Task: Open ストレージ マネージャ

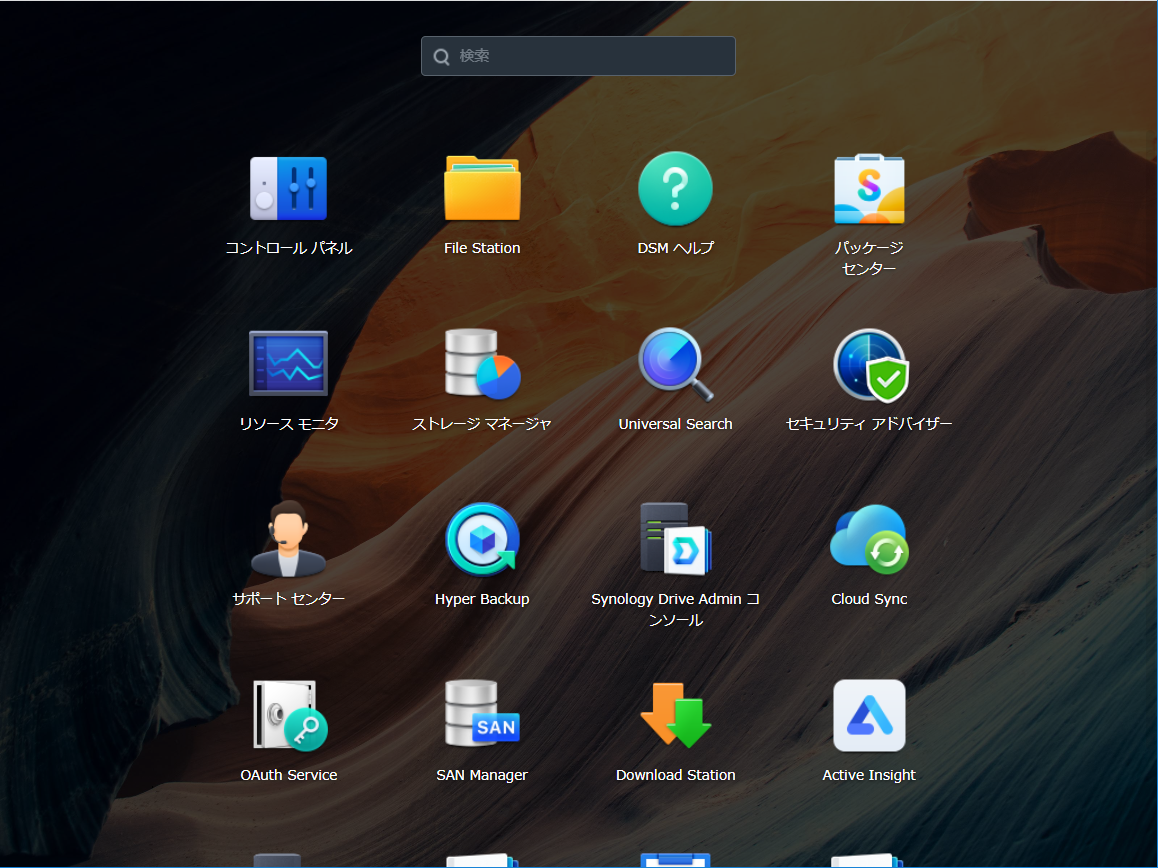Action: [x=482, y=363]
